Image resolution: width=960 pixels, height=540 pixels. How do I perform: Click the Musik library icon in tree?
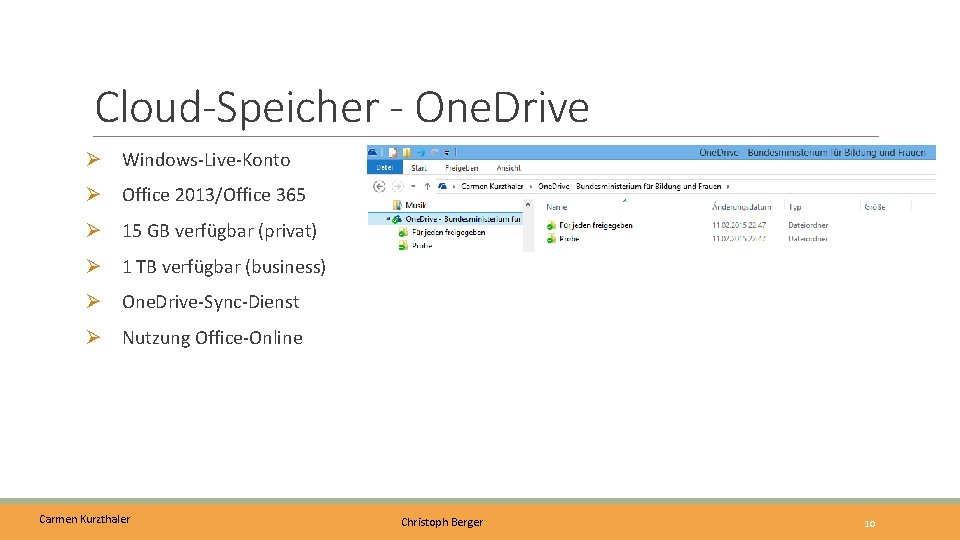397,205
